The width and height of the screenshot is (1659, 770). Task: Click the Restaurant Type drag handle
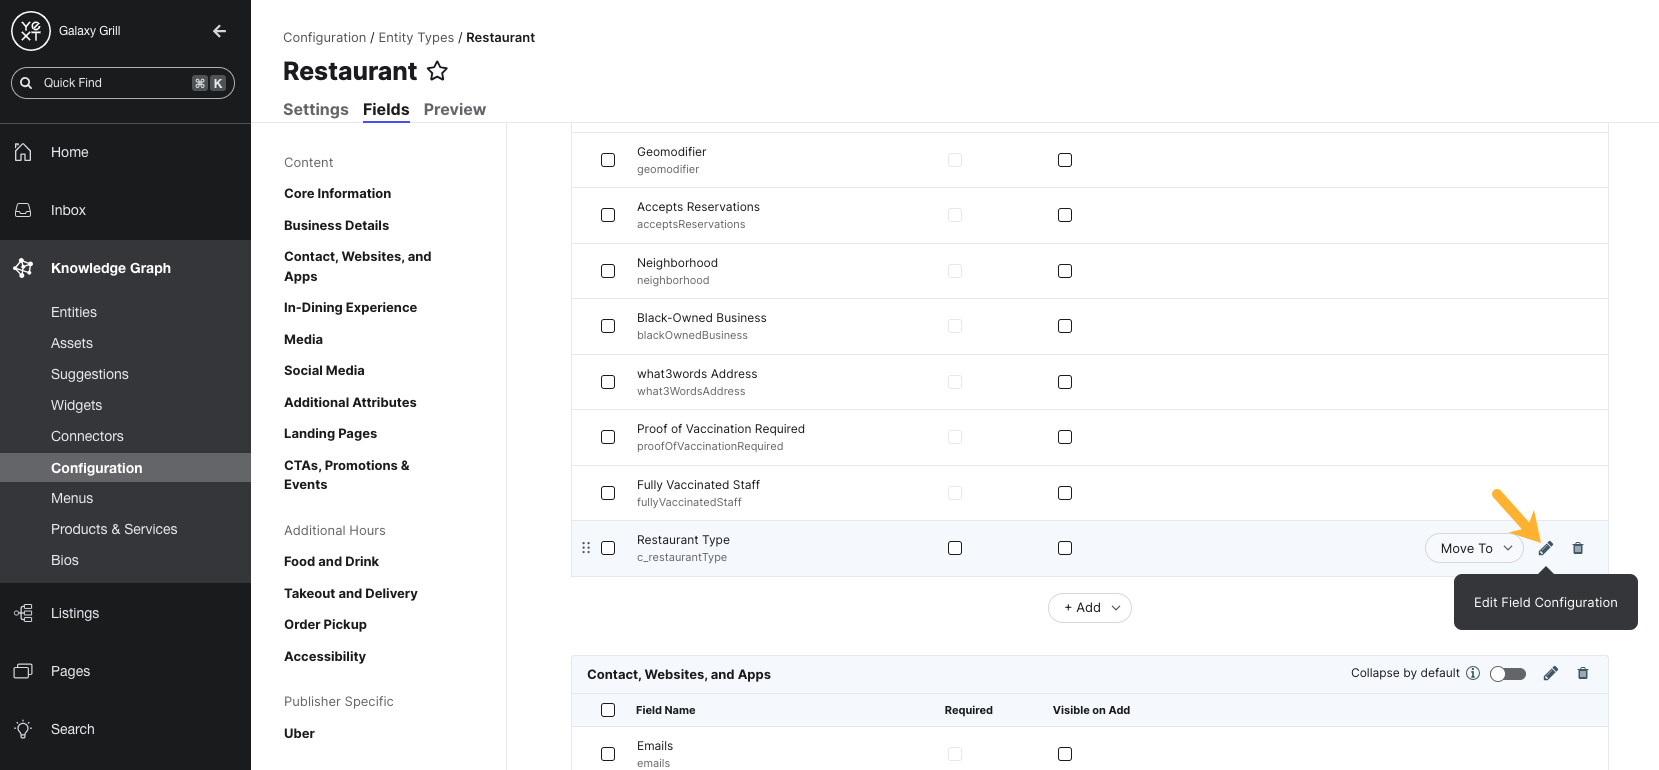pos(586,548)
